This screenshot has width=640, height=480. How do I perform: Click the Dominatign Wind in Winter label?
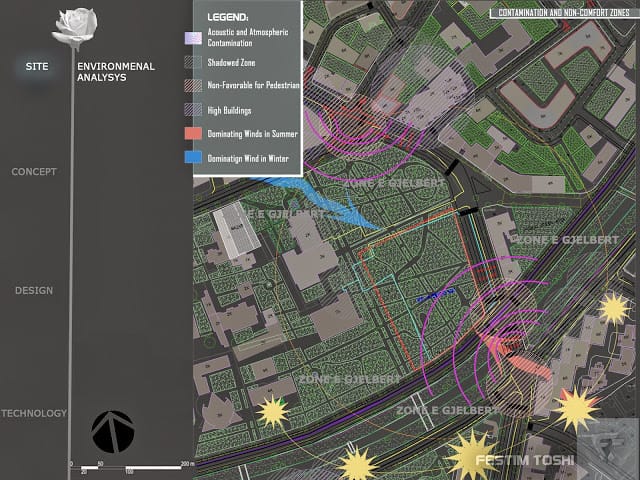coord(248,158)
